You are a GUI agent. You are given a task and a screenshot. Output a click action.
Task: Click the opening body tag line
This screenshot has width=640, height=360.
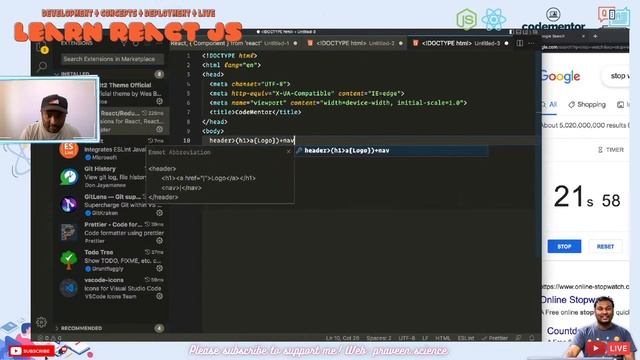[x=213, y=131]
